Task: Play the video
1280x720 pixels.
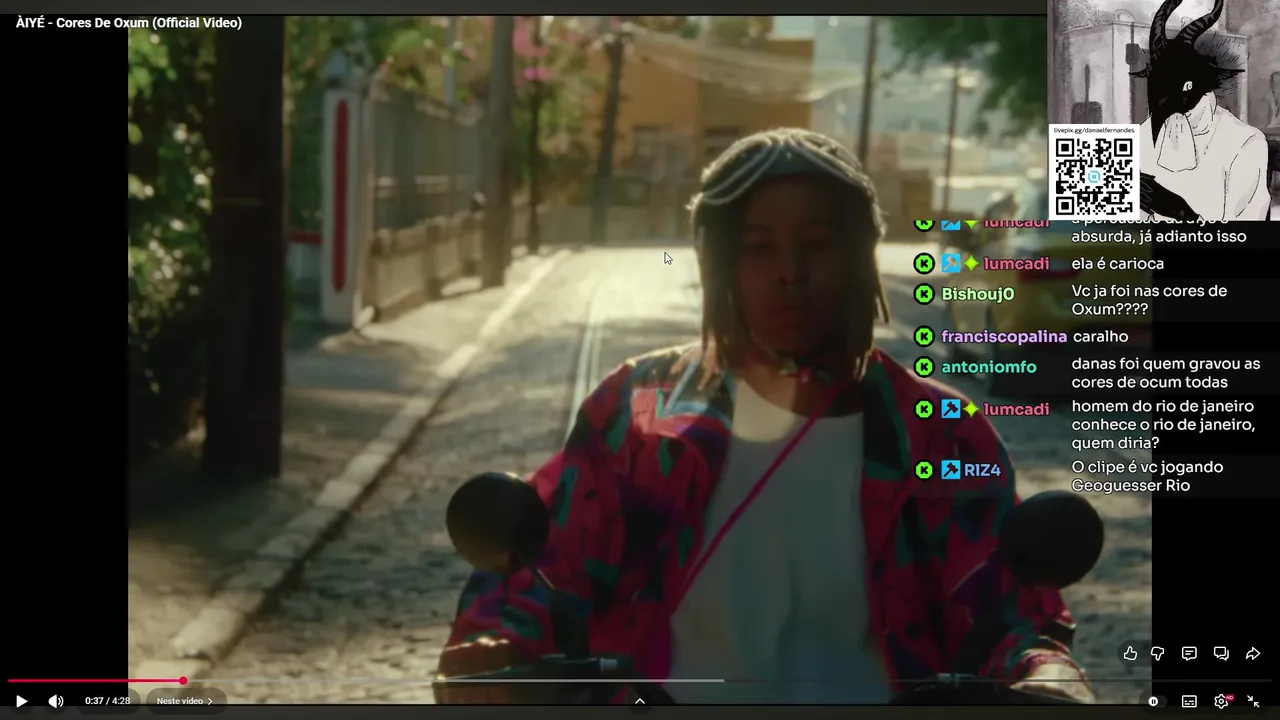Action: (21, 701)
